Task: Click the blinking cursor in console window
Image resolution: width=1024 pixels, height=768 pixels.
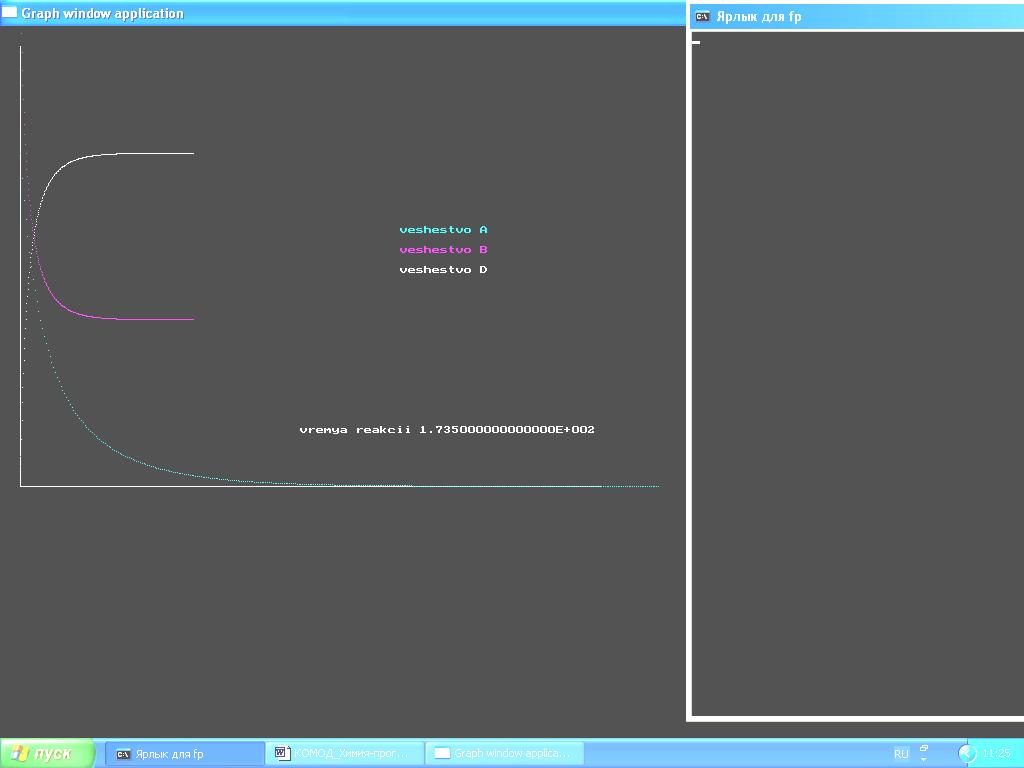Action: [696, 42]
